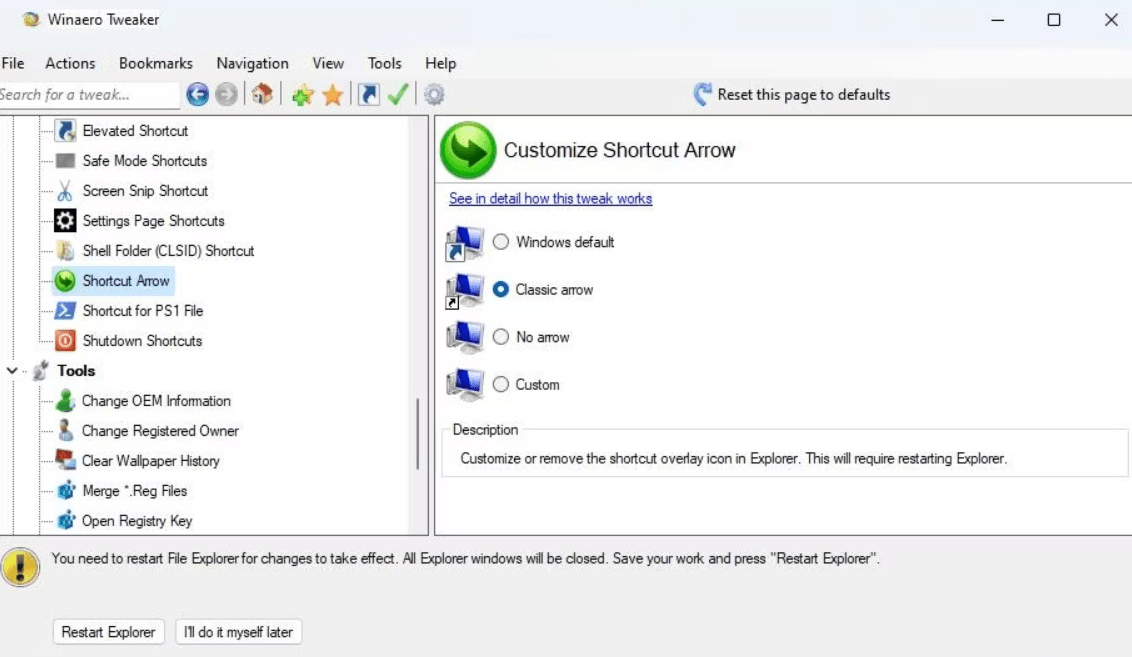Viewport: 1132px width, 657px height.
Task: Click the Open Registry Key icon
Action: pos(66,520)
